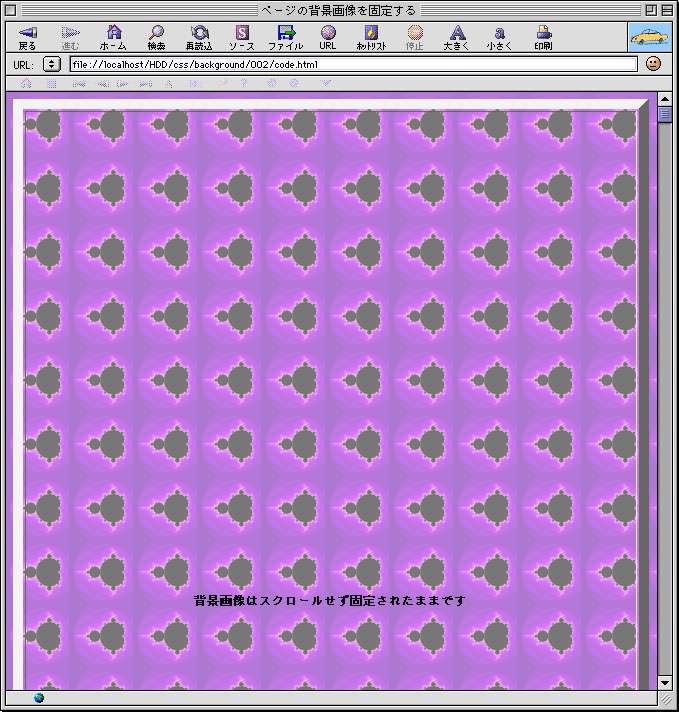Click the car logo icon
679x712 pixels.
click(650, 37)
